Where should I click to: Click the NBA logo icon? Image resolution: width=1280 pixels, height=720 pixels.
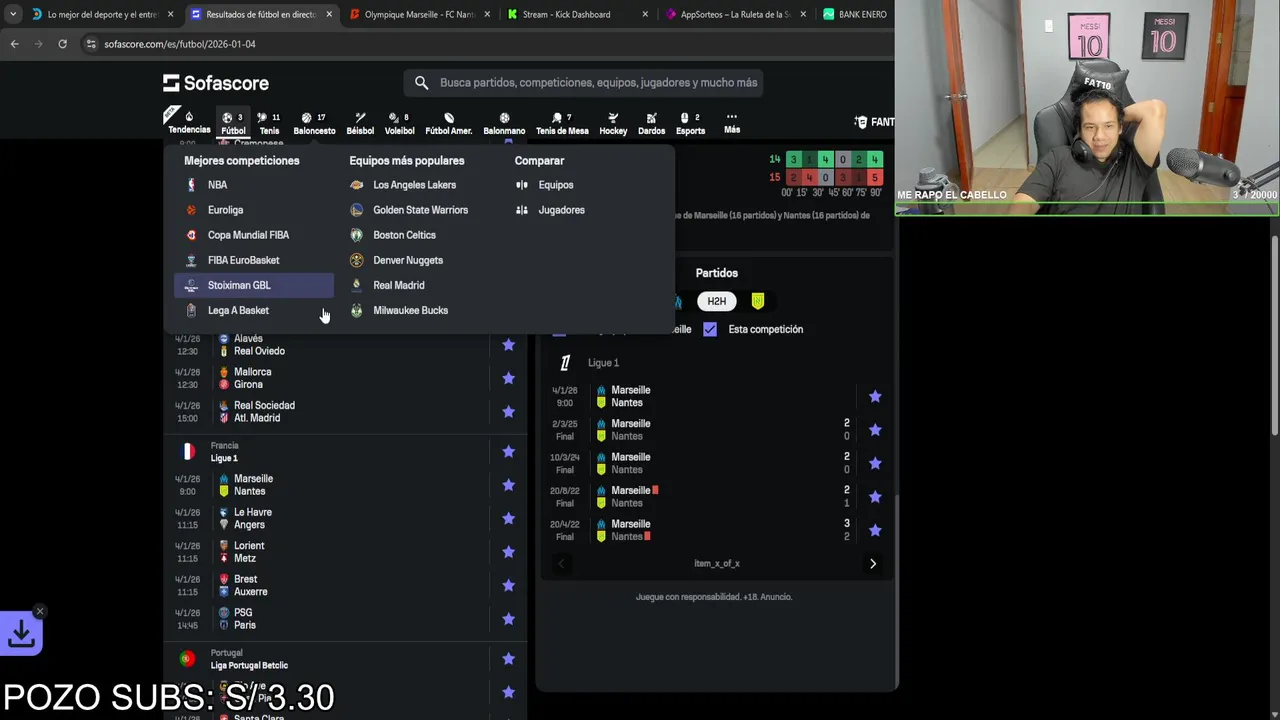click(x=191, y=185)
